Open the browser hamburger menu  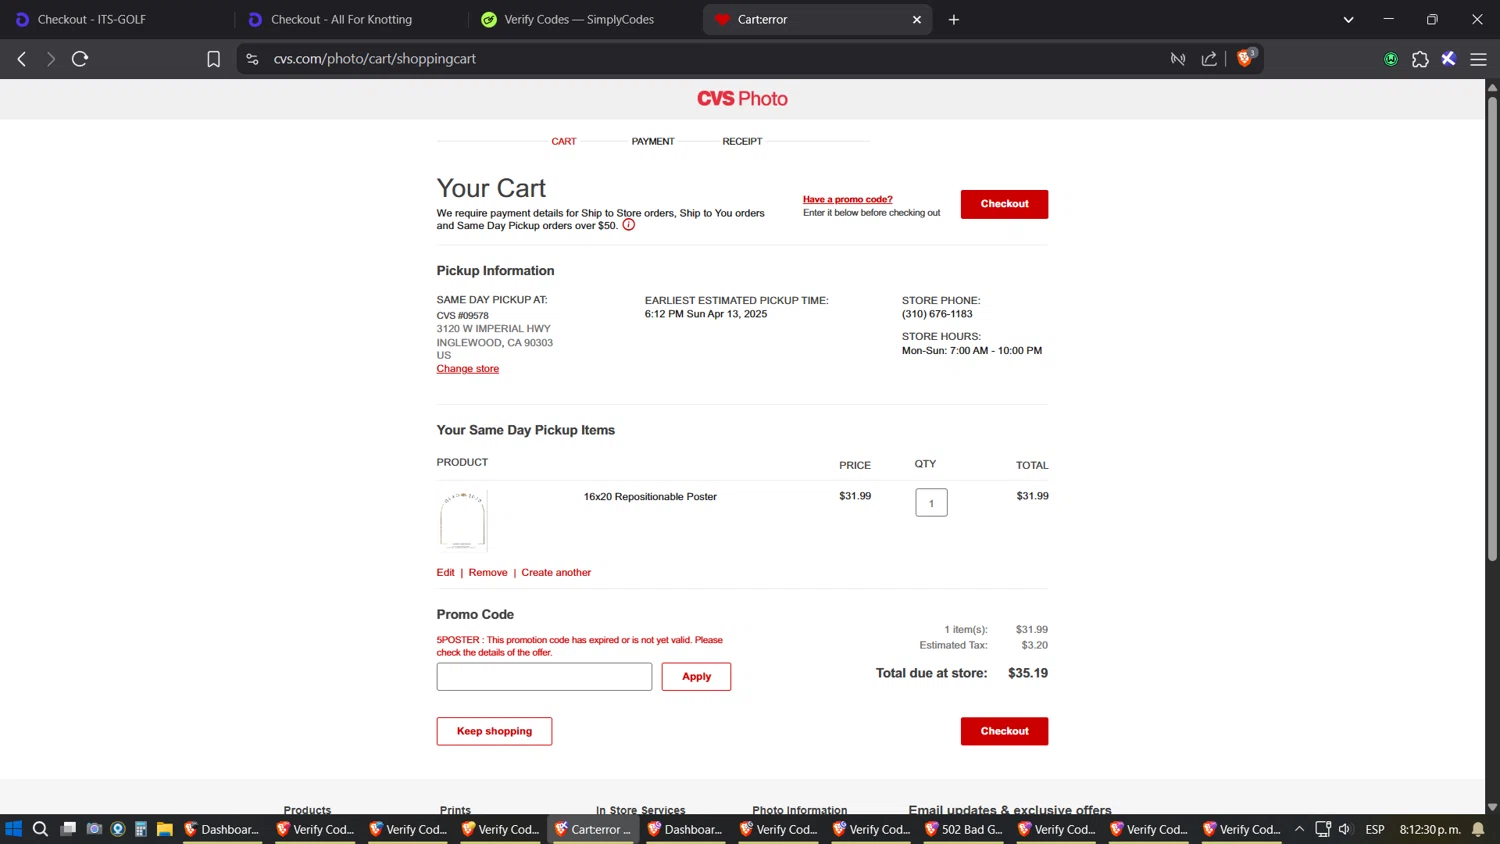(1478, 59)
